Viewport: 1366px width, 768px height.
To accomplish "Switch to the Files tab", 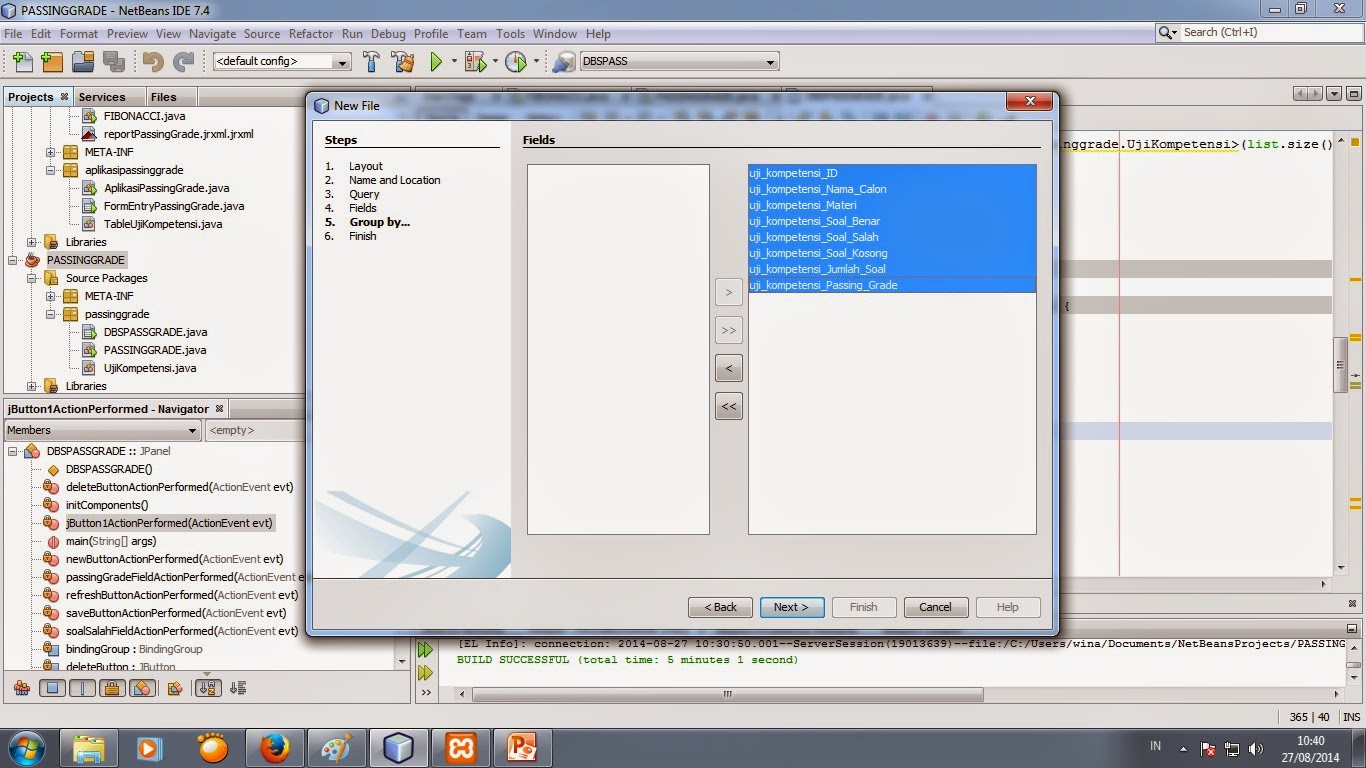I will tap(163, 97).
